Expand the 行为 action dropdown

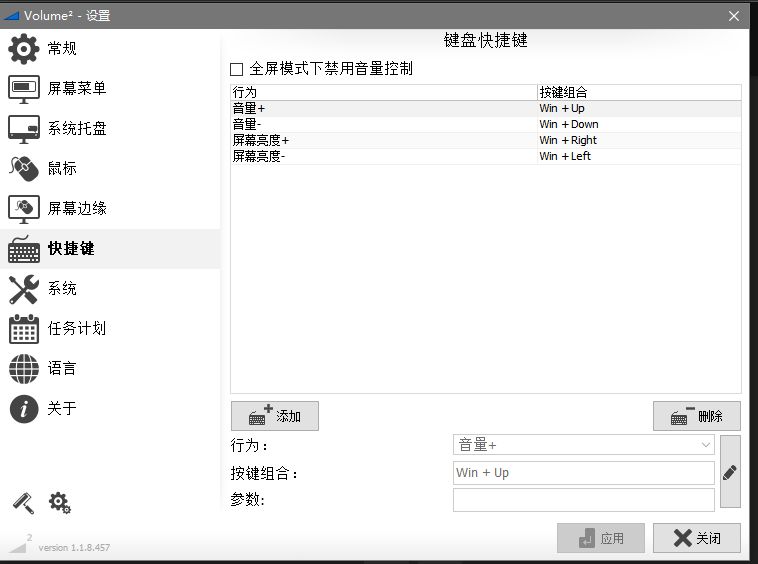tap(705, 445)
